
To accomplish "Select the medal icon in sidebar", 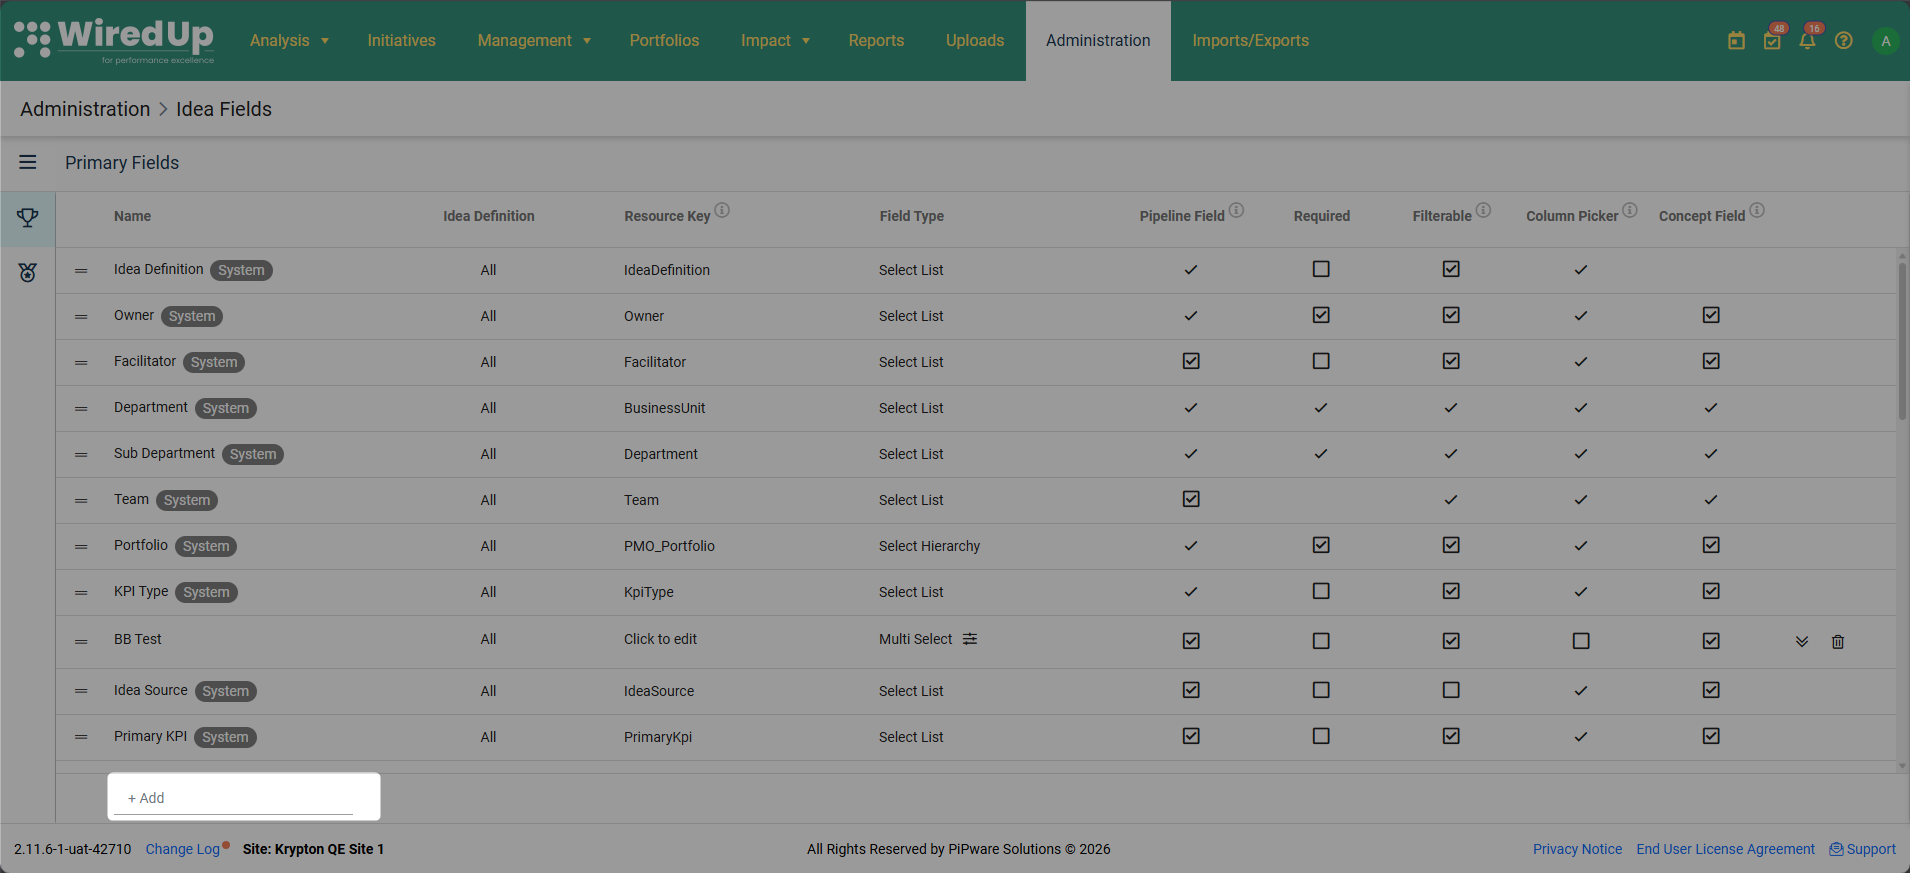I will pos(28,272).
